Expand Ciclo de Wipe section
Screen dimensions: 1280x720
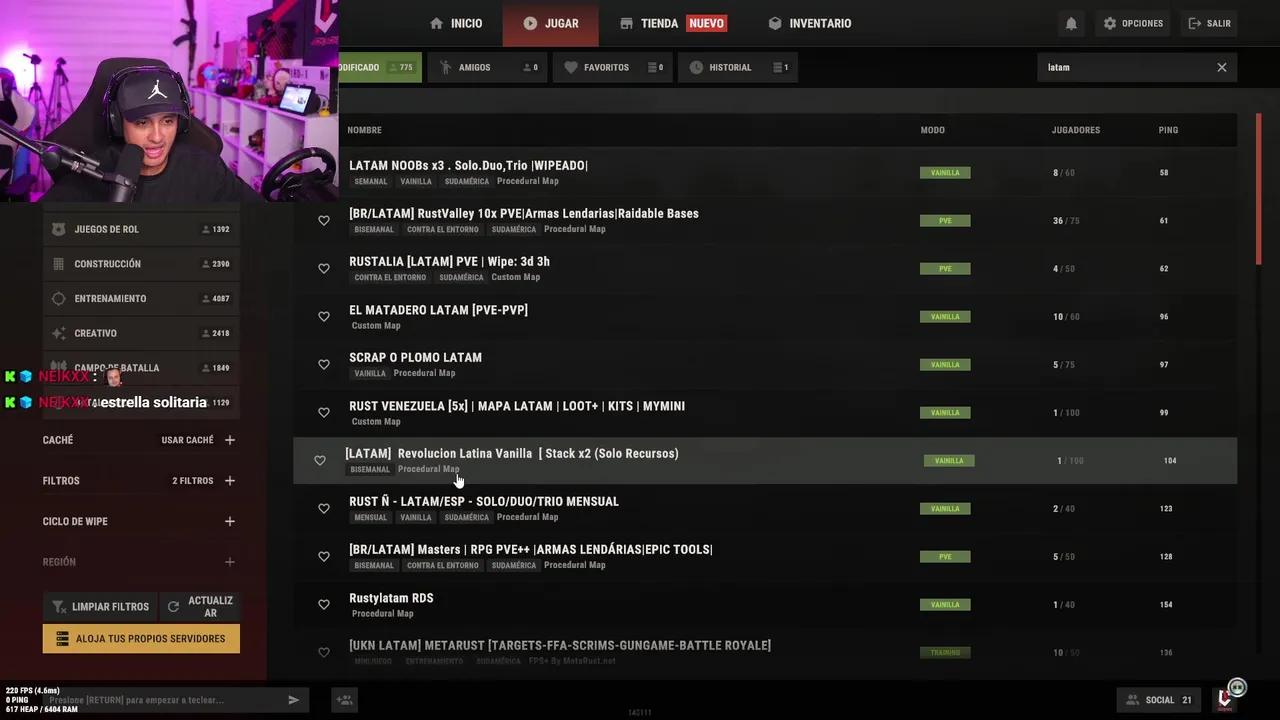[x=230, y=521]
